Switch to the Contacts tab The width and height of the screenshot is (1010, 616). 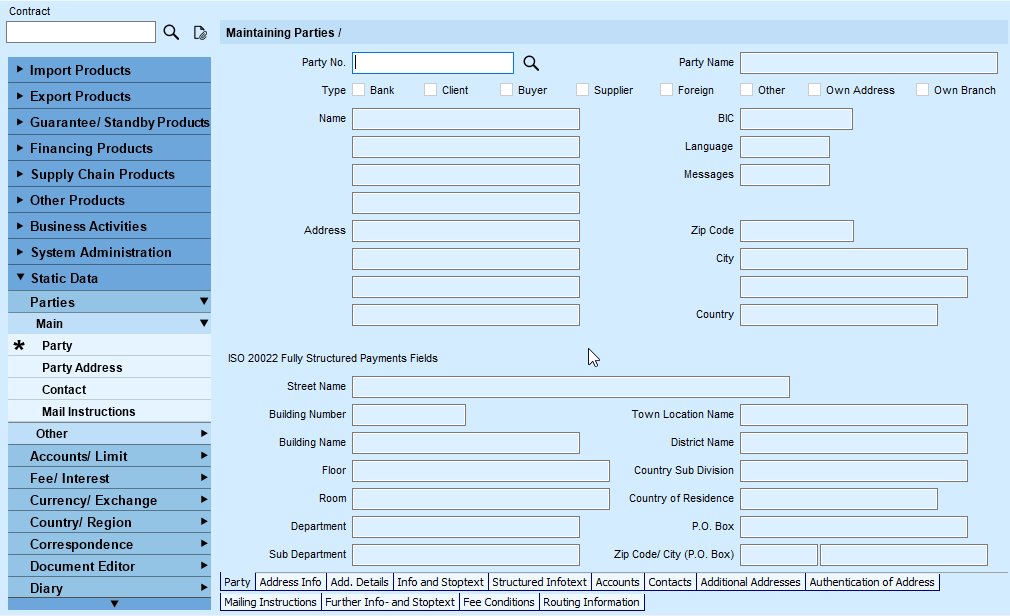(670, 582)
